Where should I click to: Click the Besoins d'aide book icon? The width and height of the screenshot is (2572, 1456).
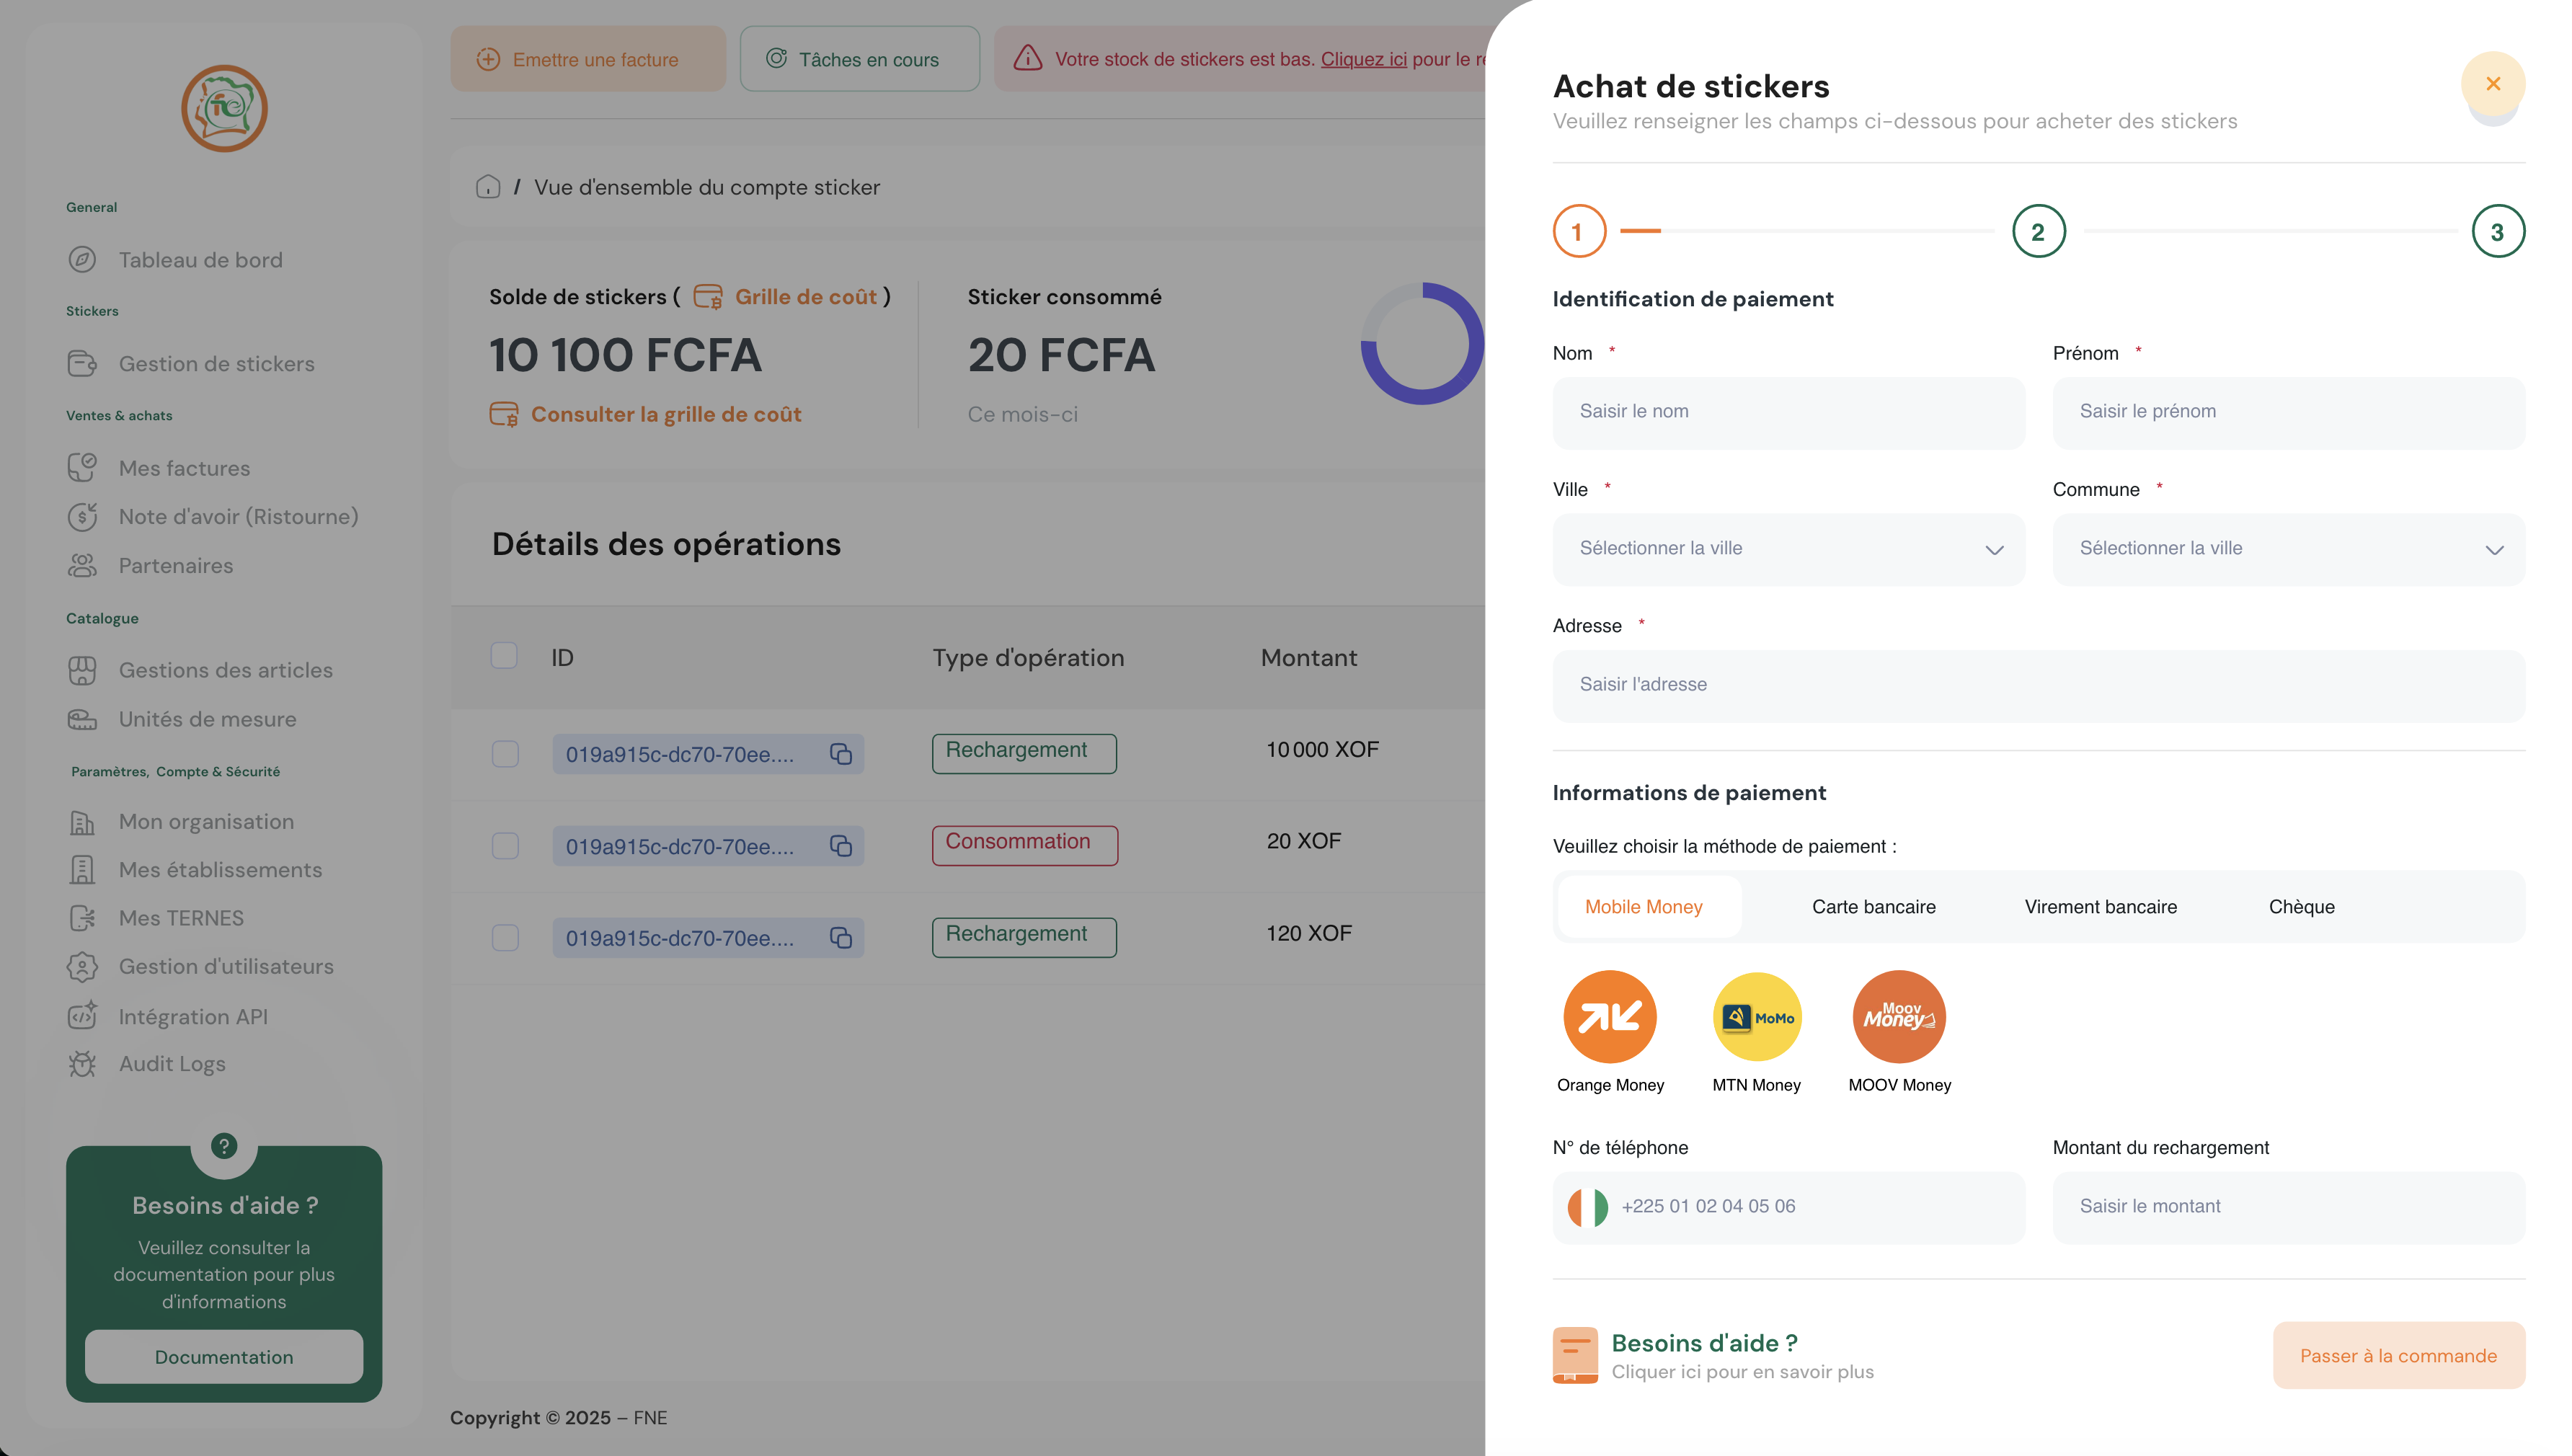click(x=1575, y=1355)
